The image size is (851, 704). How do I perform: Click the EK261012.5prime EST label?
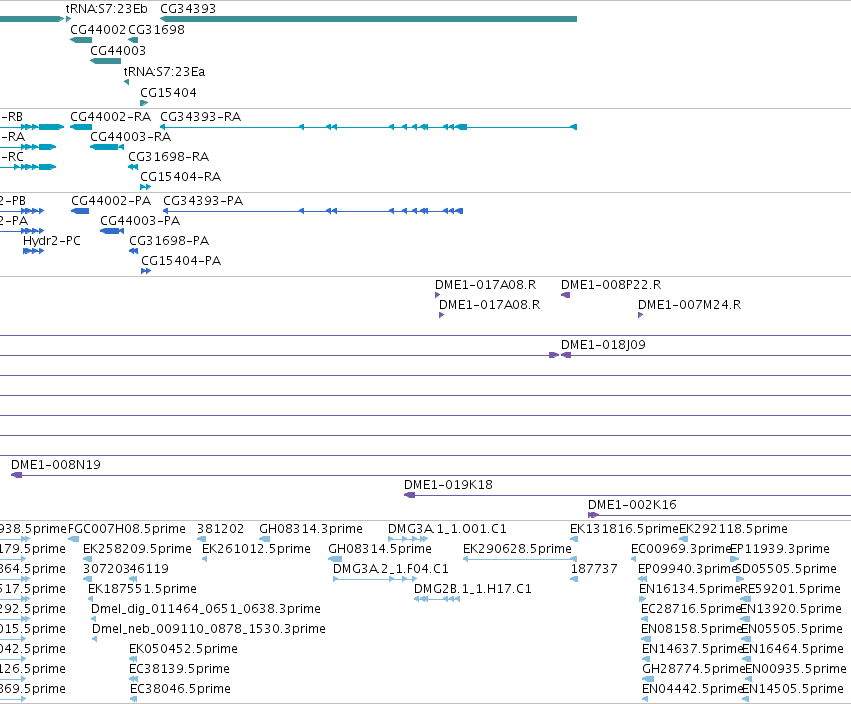256,549
